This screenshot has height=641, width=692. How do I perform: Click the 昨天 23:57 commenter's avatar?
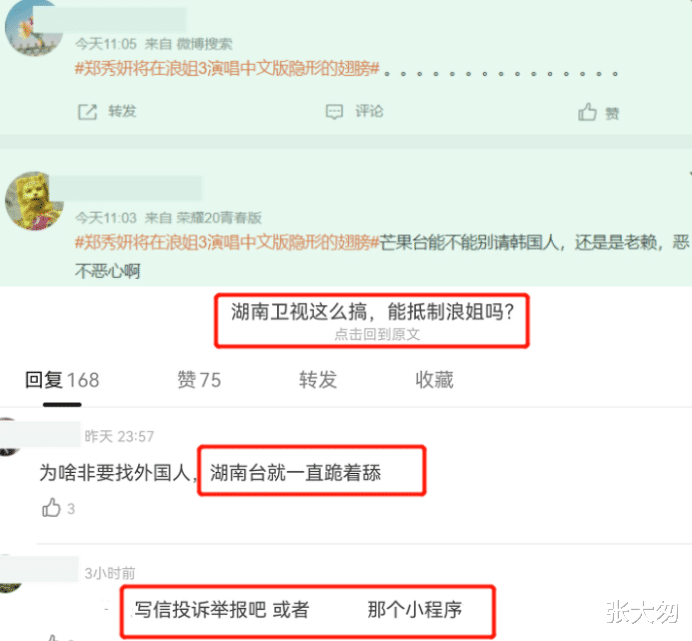pos(9,437)
